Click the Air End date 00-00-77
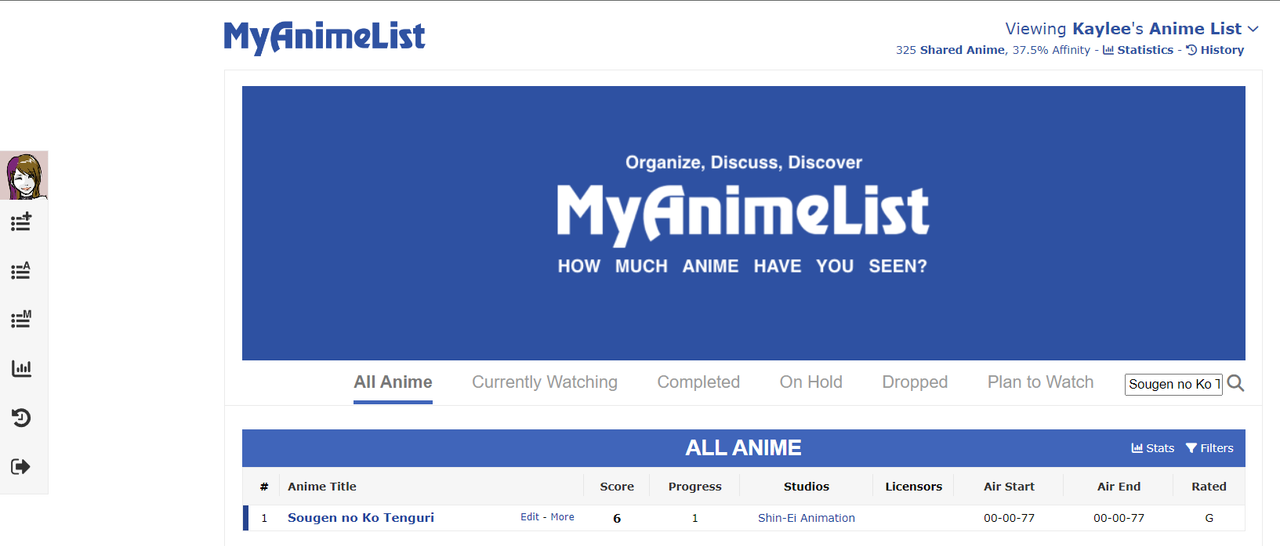This screenshot has width=1280, height=546. point(1119,518)
